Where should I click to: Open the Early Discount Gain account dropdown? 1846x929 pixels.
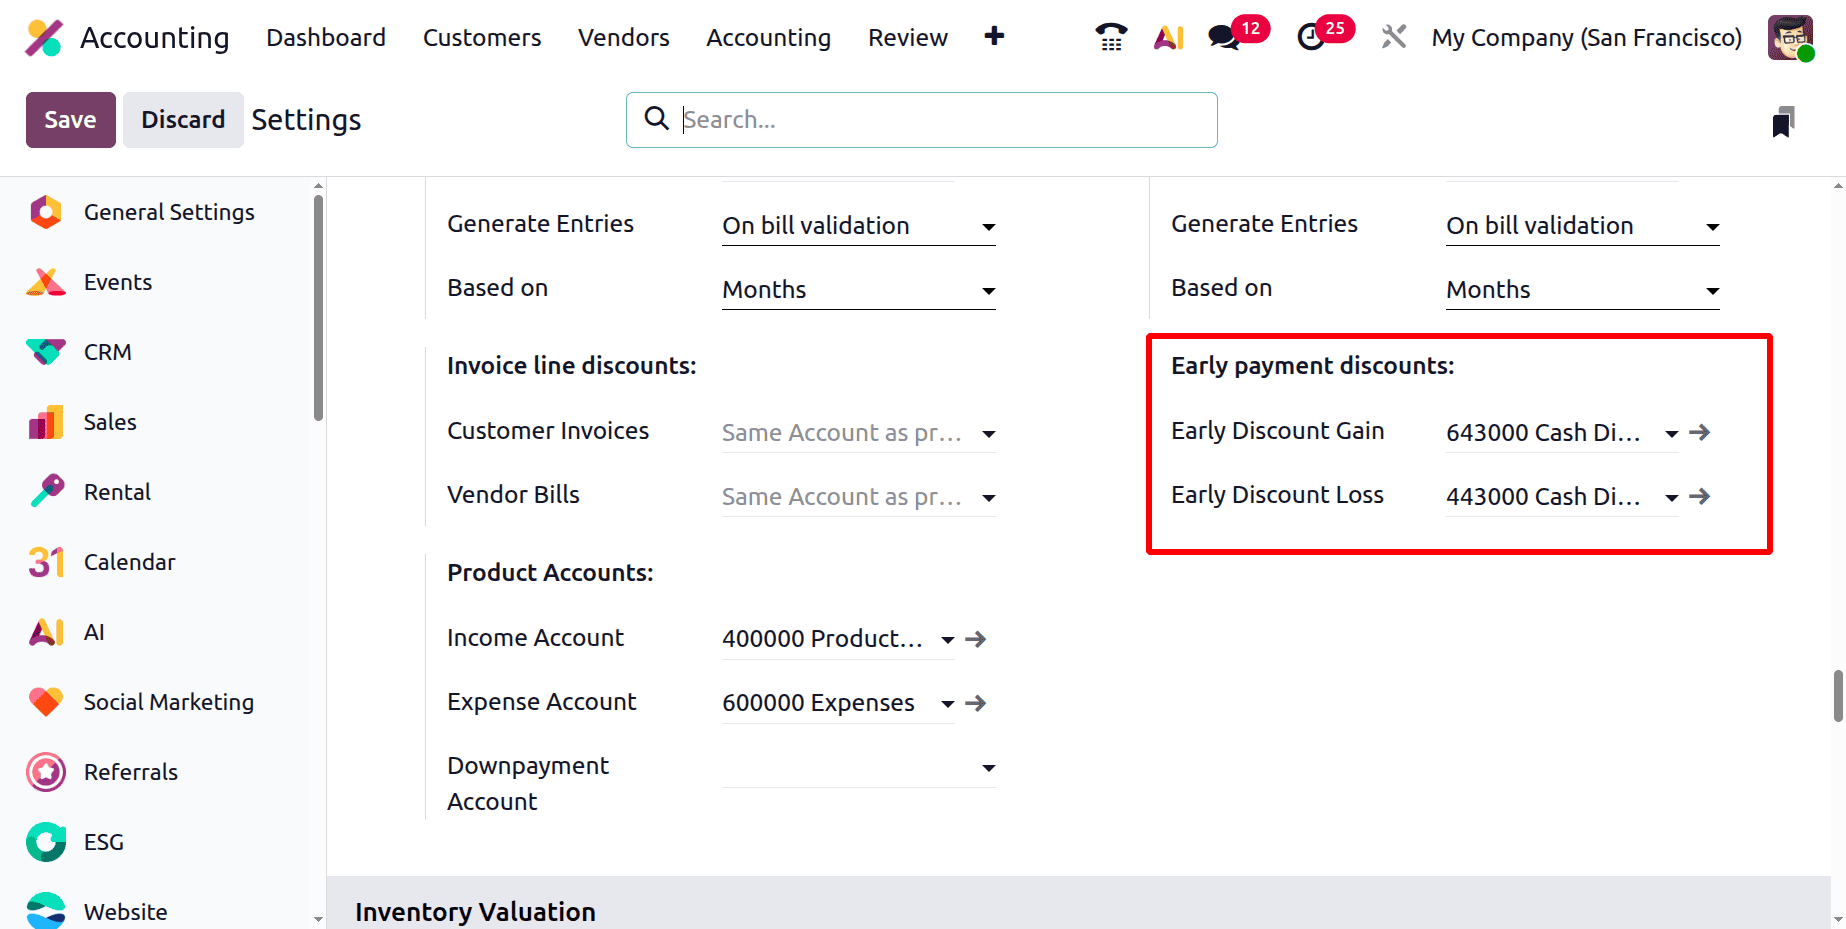1672,433
